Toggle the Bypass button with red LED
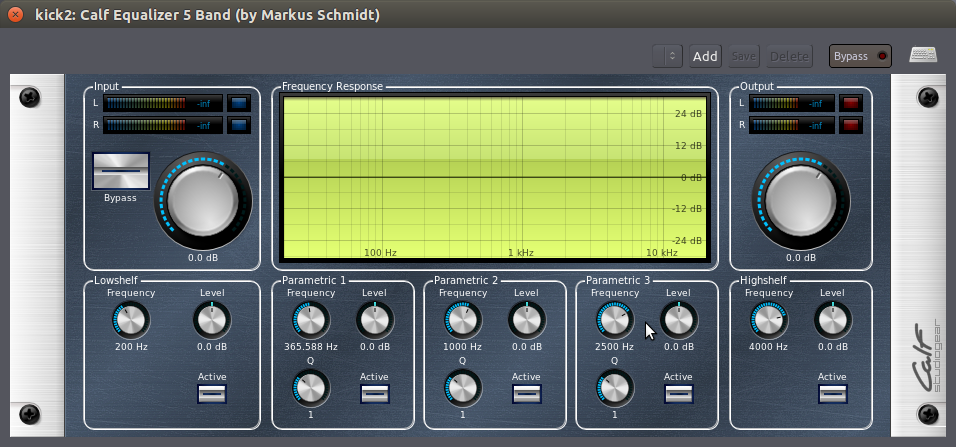This screenshot has height=447, width=956. pos(860,56)
